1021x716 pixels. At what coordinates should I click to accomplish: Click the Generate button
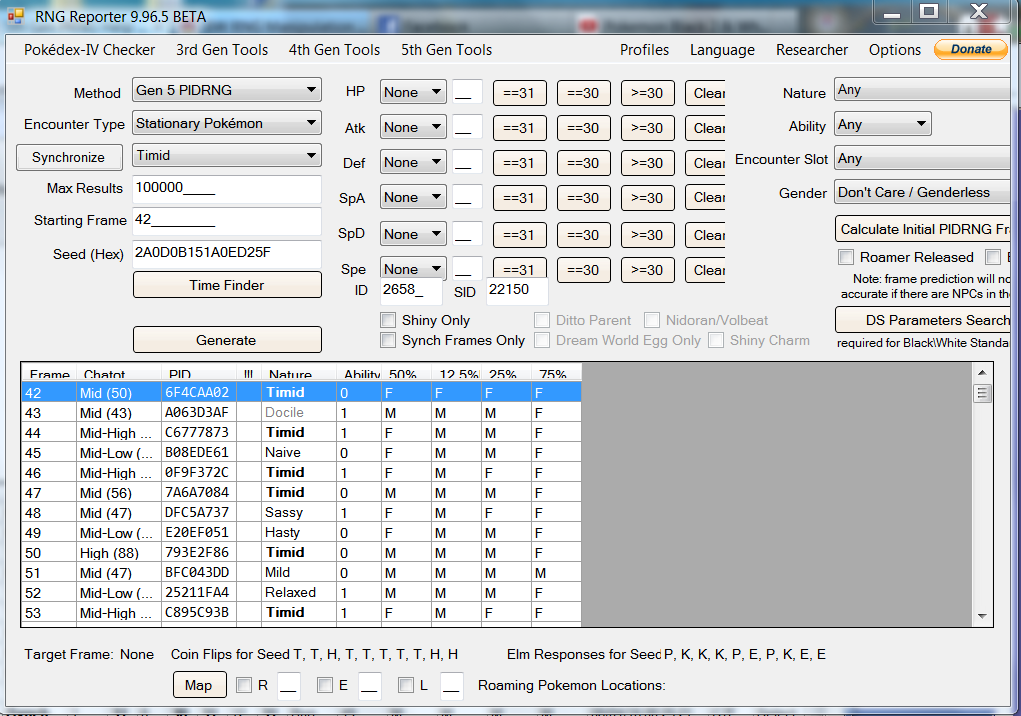(x=227, y=340)
